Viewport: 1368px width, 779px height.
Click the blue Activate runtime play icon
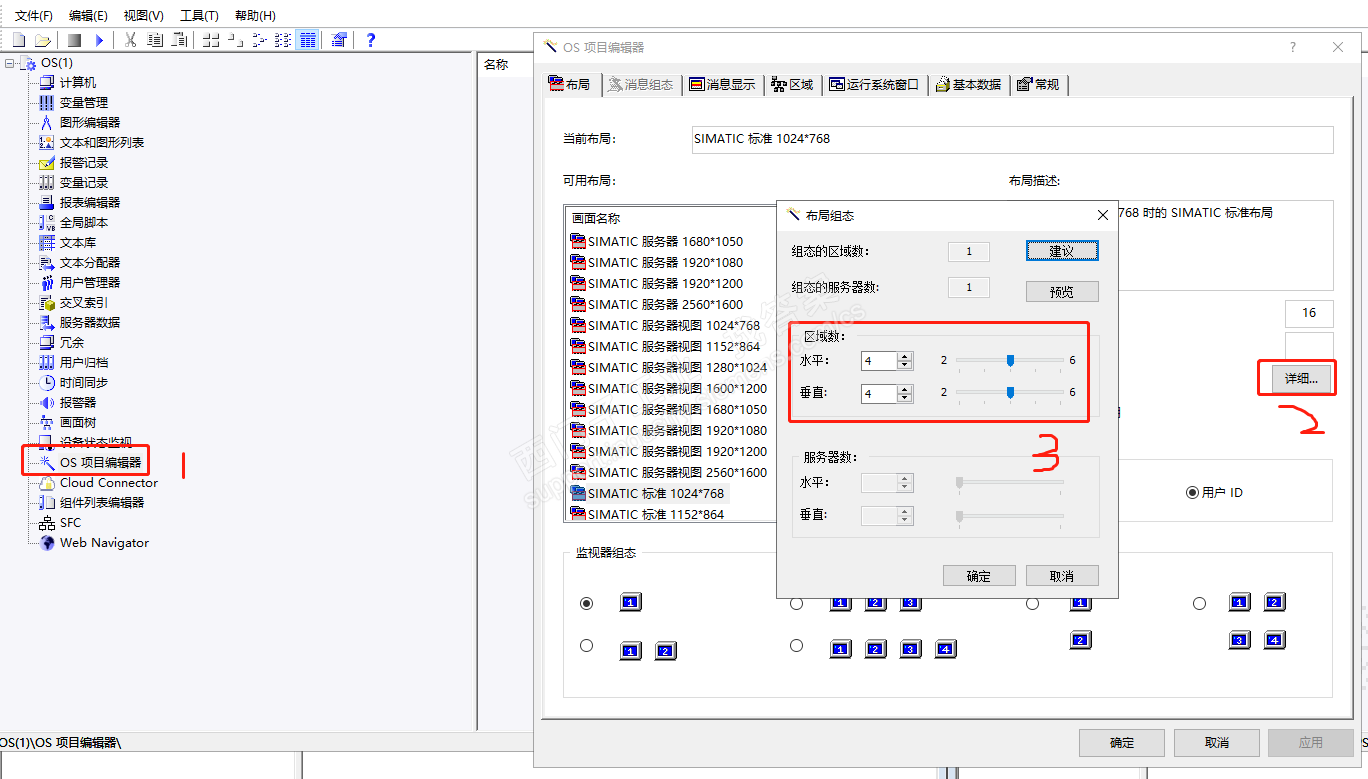(x=99, y=40)
